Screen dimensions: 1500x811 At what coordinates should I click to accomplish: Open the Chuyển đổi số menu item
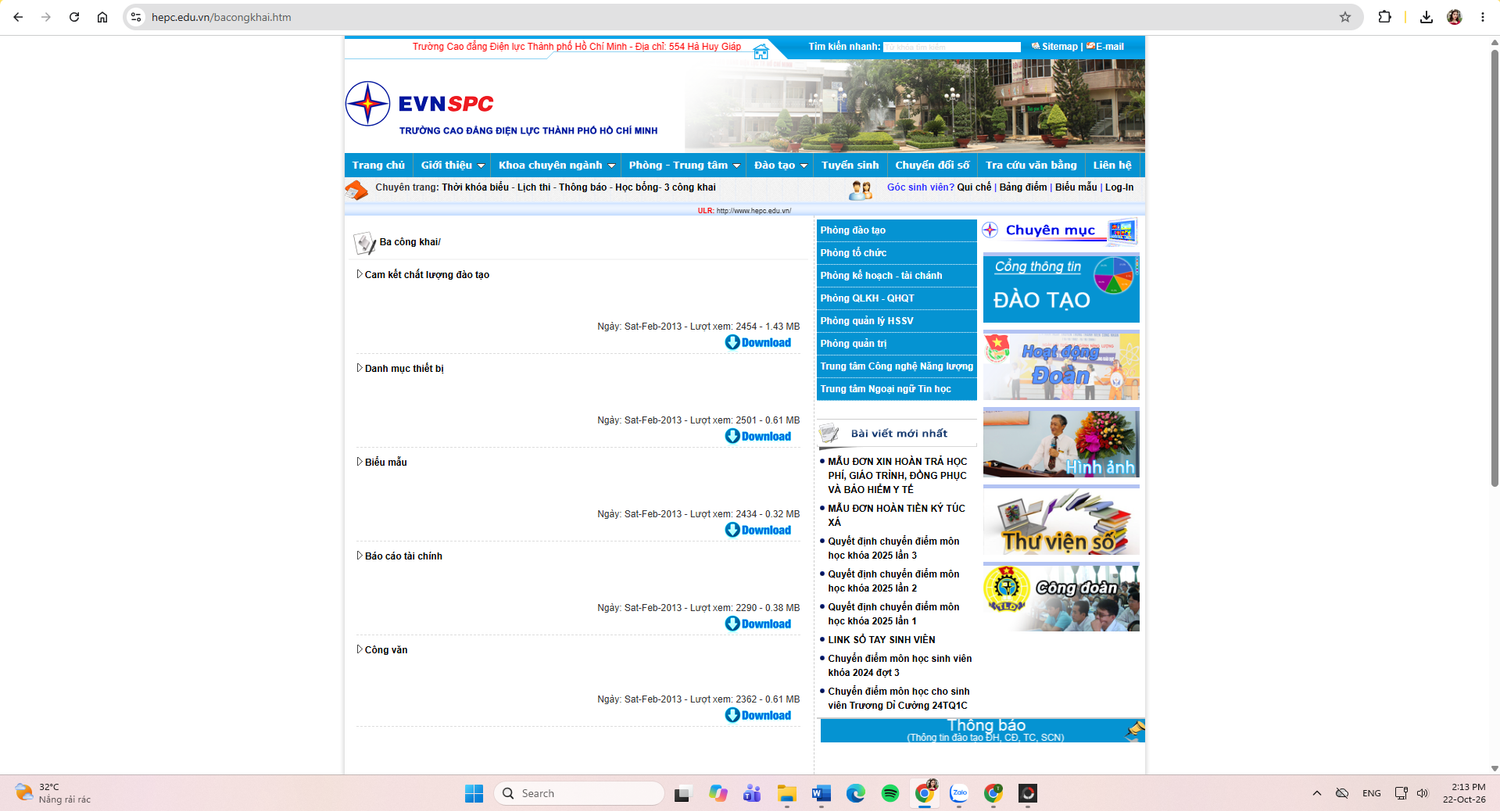(x=932, y=165)
